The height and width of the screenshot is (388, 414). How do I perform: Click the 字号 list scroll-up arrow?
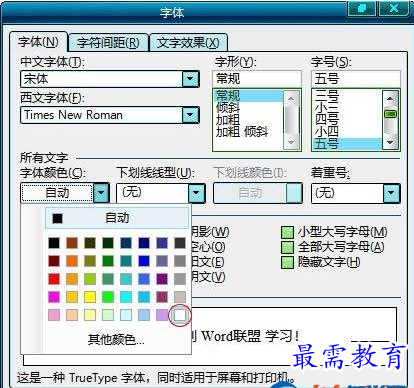[x=390, y=98]
